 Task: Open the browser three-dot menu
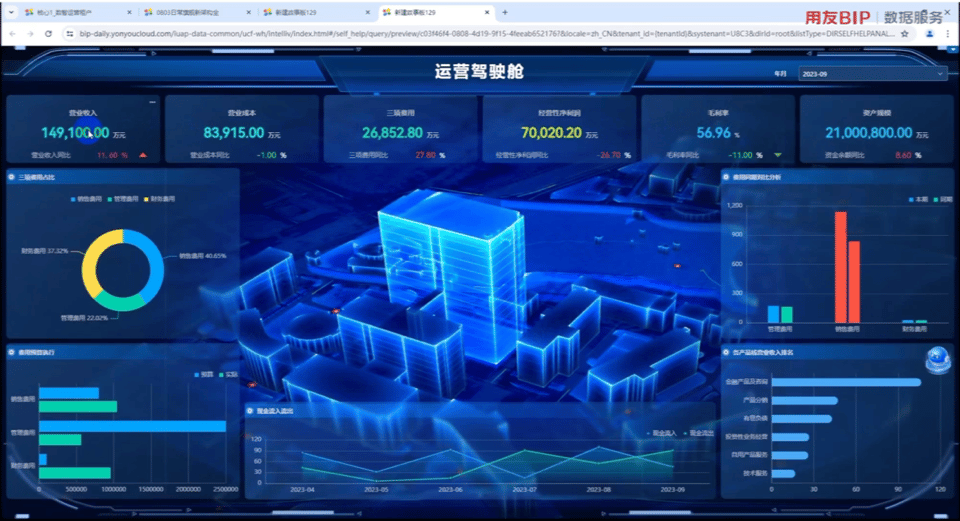[x=948, y=34]
